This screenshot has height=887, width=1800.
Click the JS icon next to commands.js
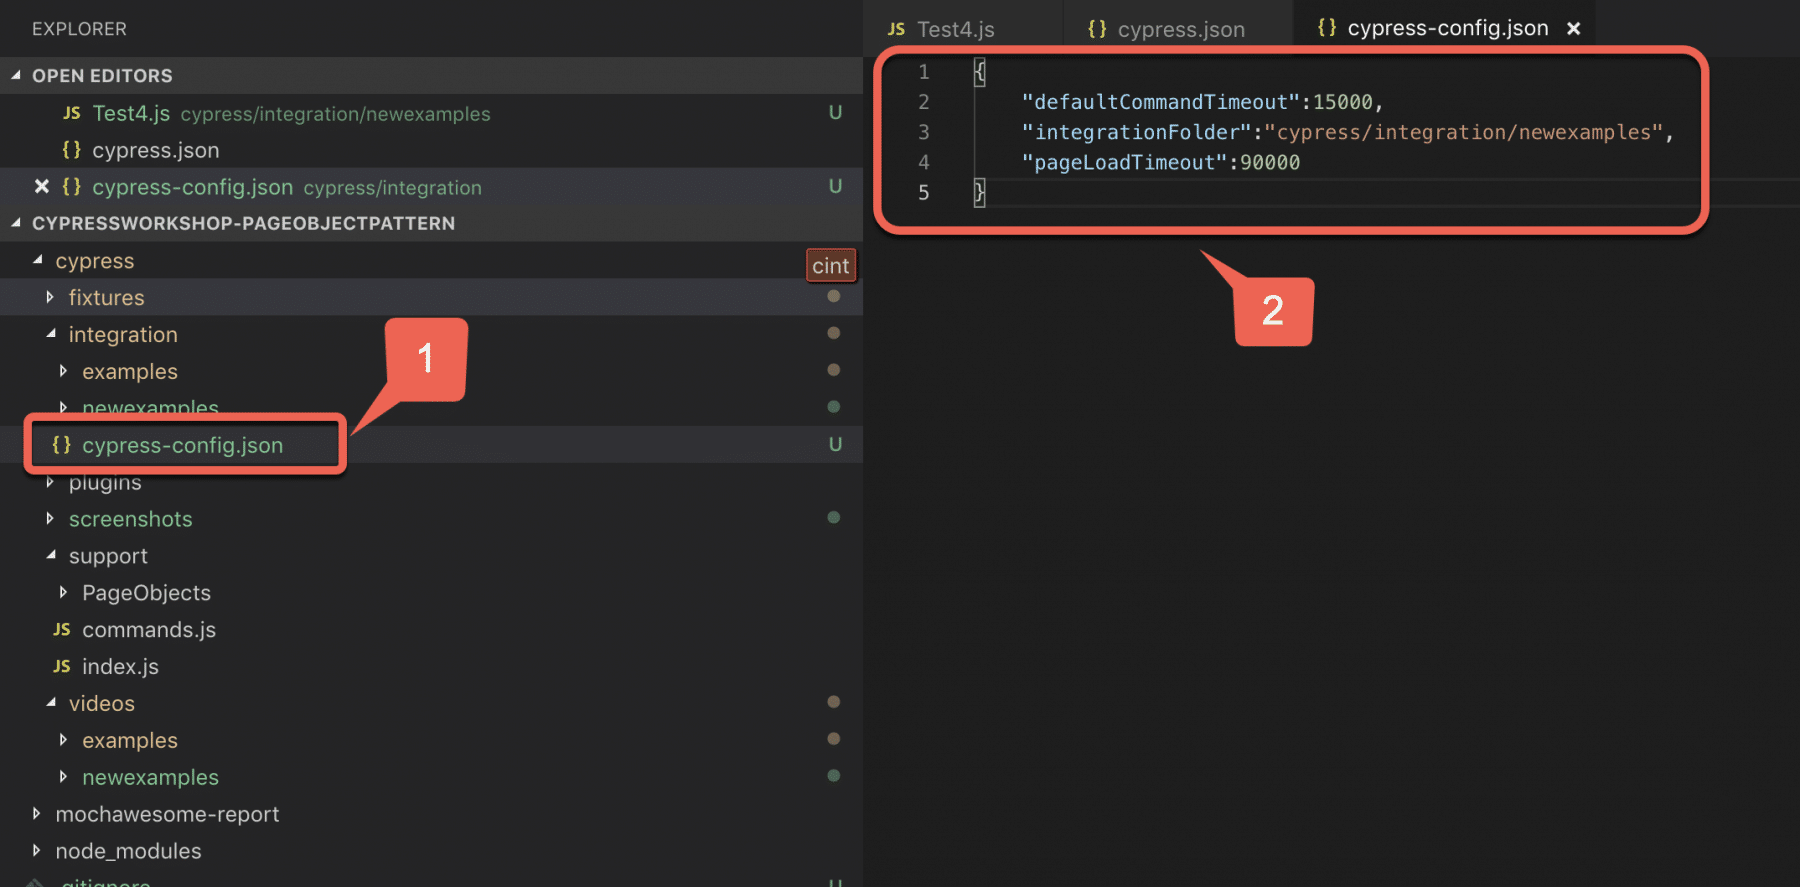pyautogui.click(x=61, y=630)
